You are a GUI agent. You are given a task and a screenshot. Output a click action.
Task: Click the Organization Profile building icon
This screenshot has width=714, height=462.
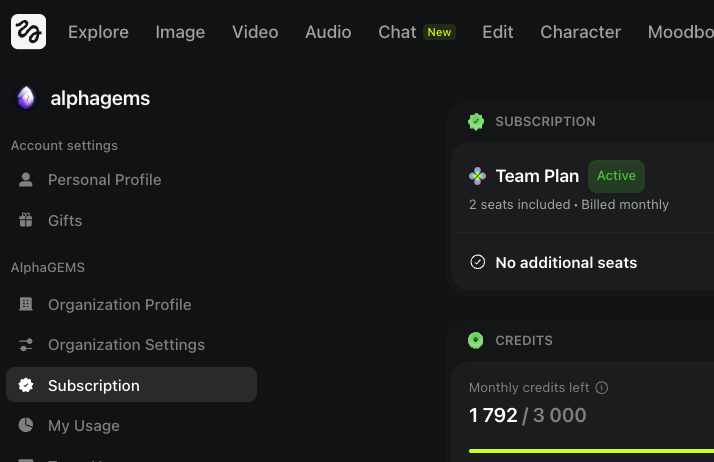pos(26,304)
